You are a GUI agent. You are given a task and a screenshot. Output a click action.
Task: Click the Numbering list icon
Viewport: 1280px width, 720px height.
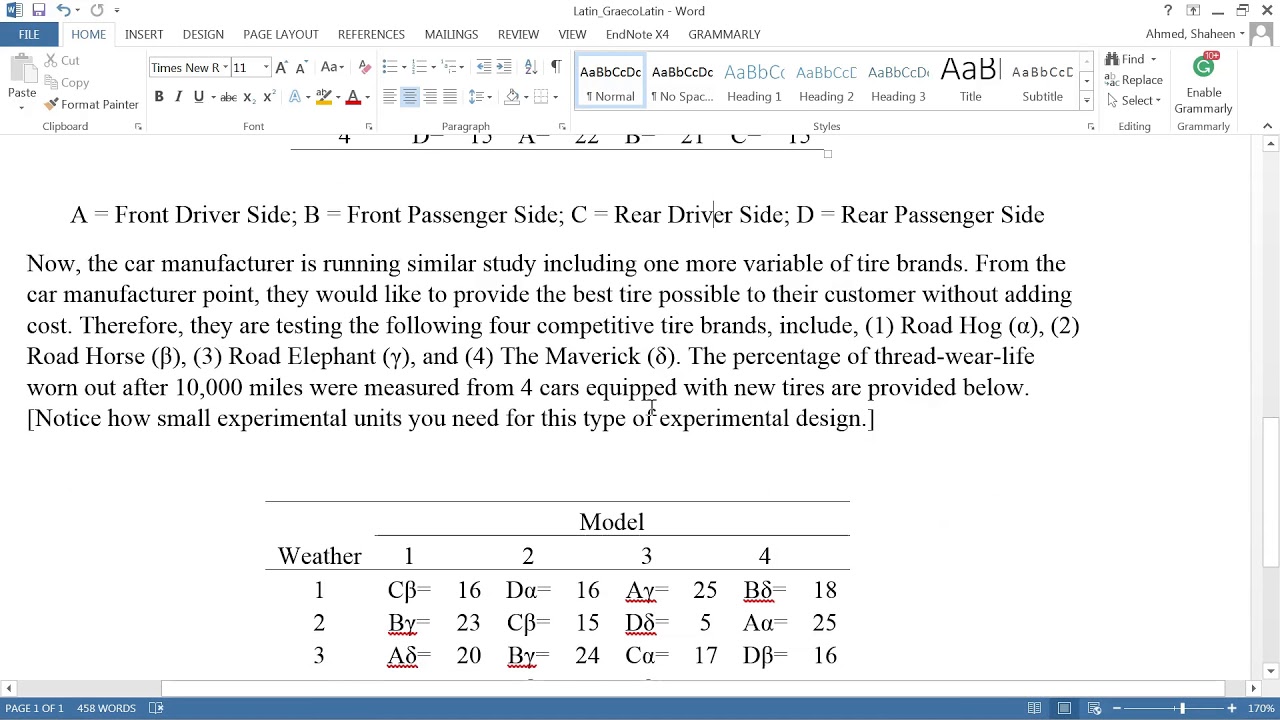[419, 67]
